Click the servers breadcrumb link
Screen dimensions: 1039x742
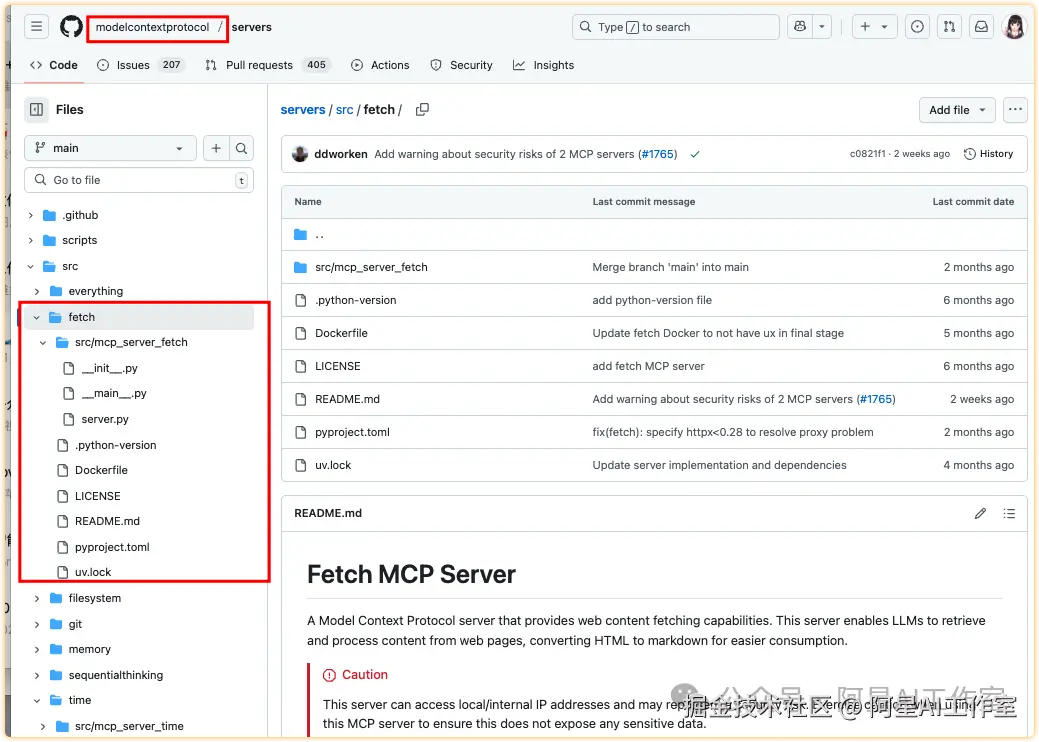click(303, 110)
